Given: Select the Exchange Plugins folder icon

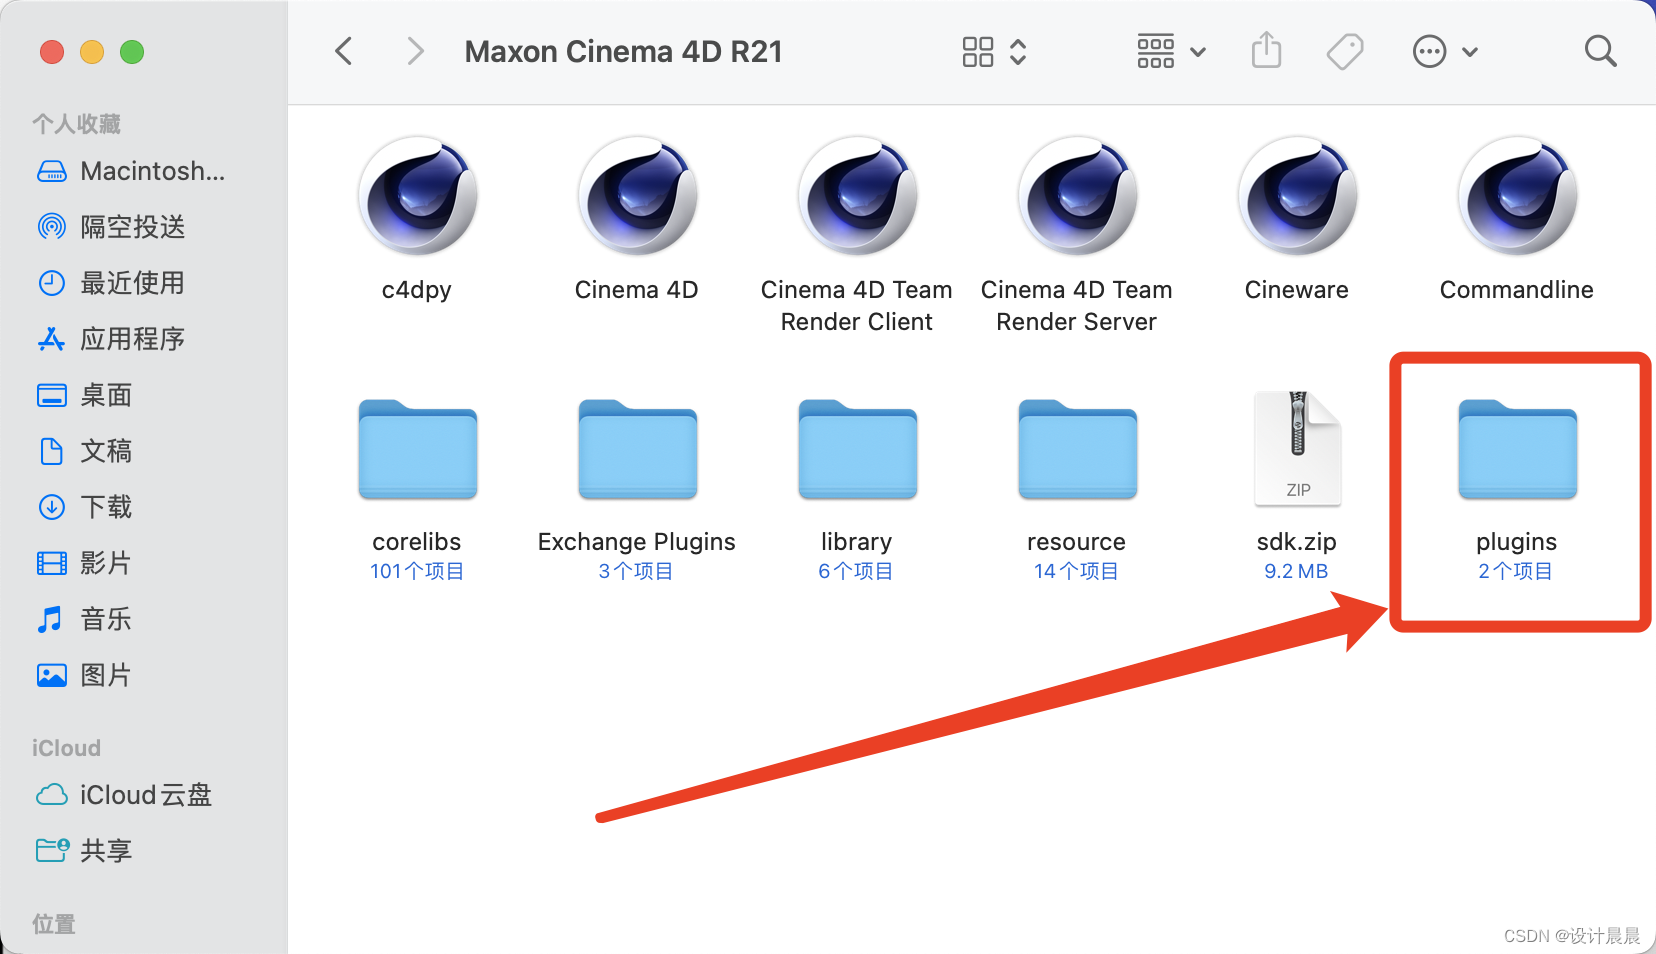Looking at the screenshot, I should point(637,449).
